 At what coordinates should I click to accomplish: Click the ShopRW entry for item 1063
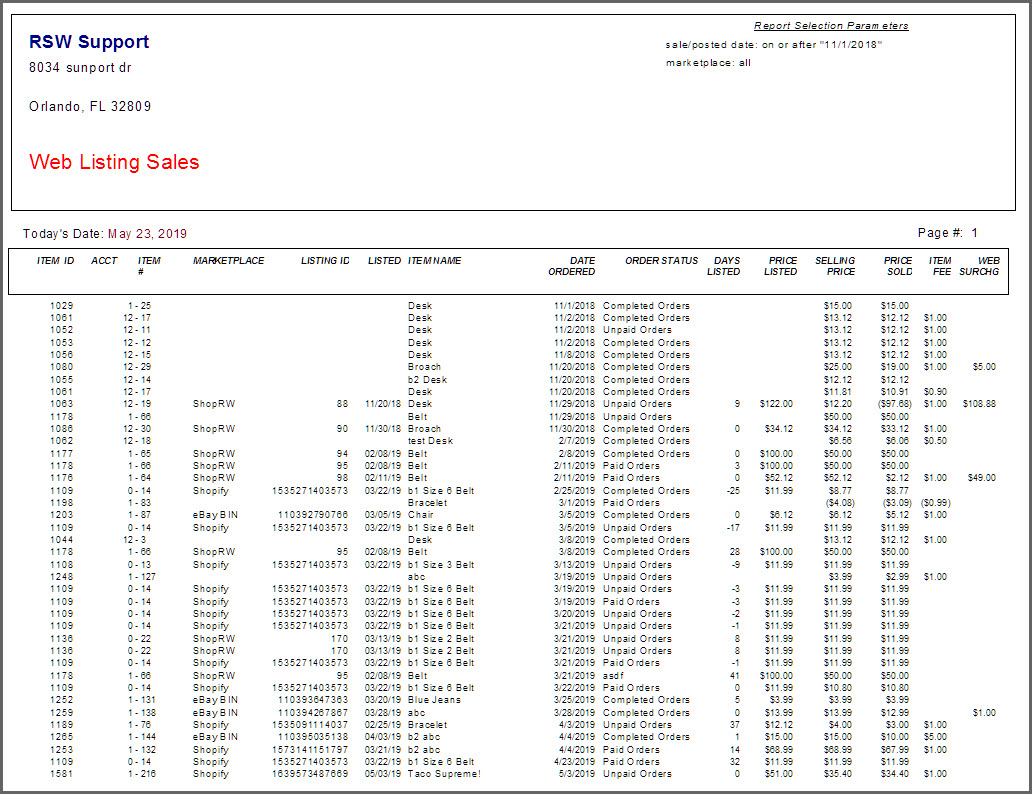[x=212, y=404]
